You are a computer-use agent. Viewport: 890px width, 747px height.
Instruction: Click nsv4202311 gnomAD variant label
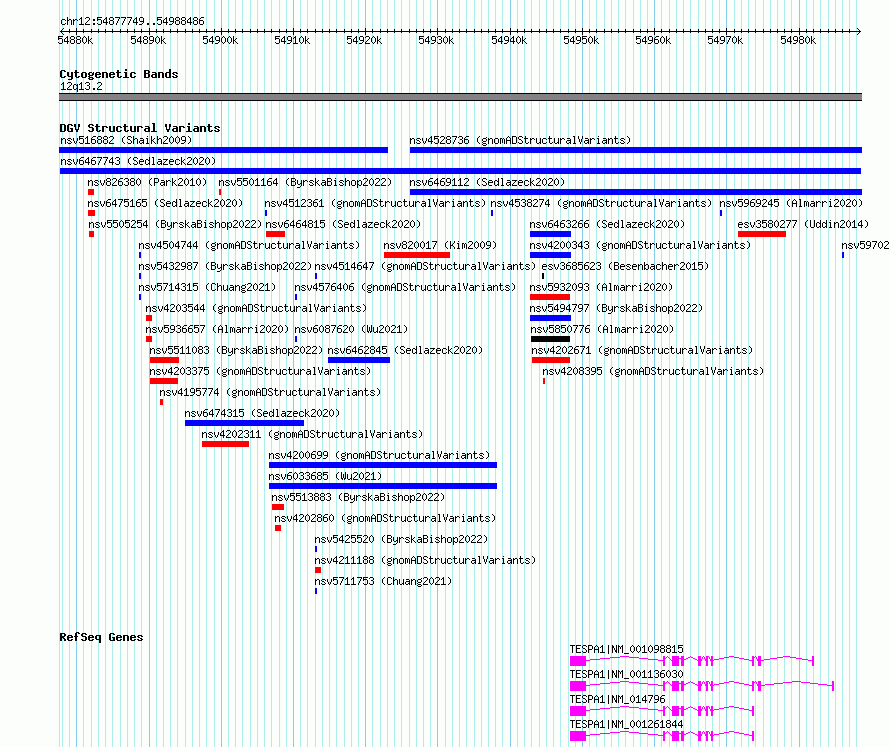pyautogui.click(x=312, y=434)
